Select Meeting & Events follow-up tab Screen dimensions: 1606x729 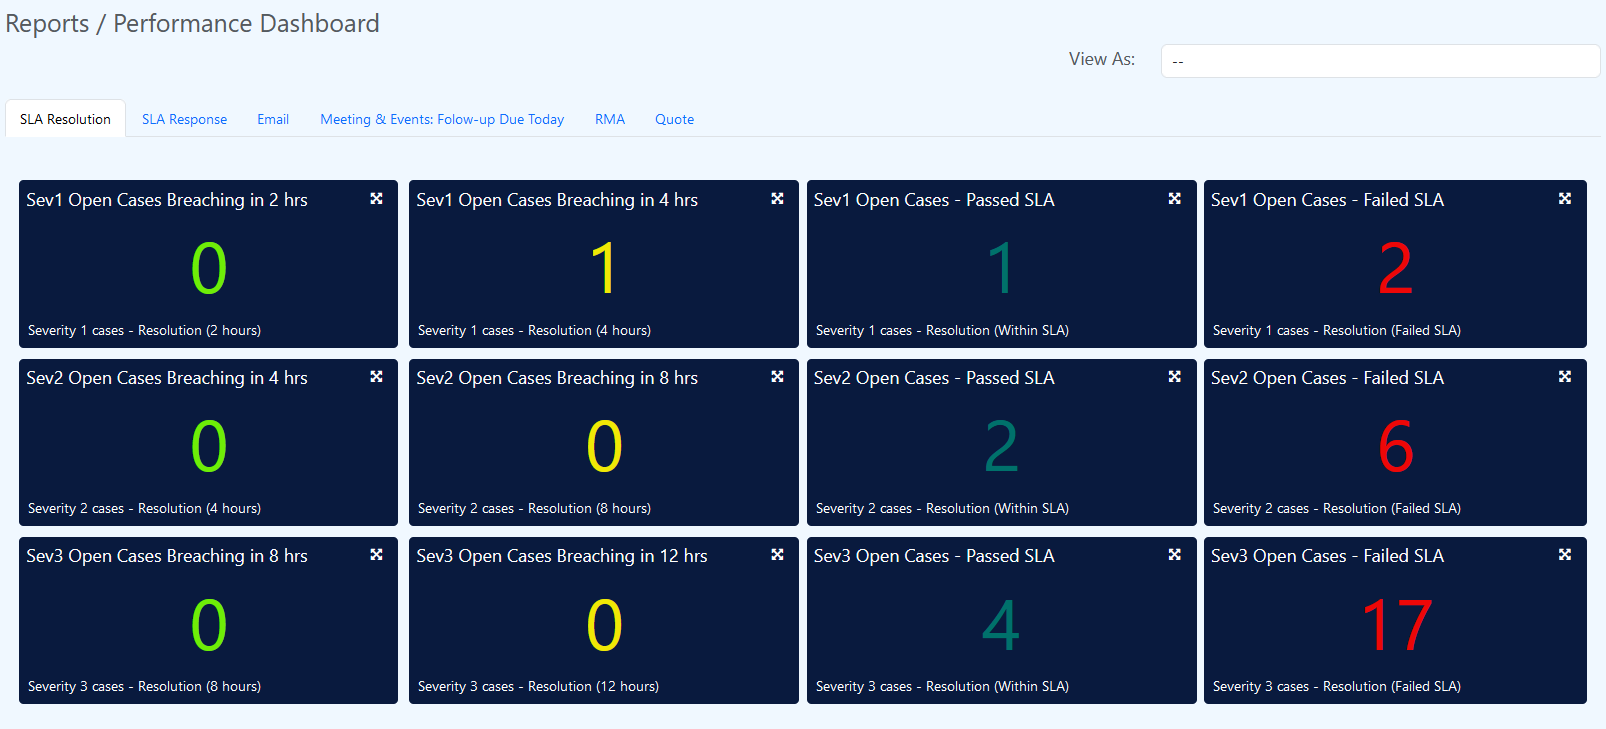pos(442,119)
